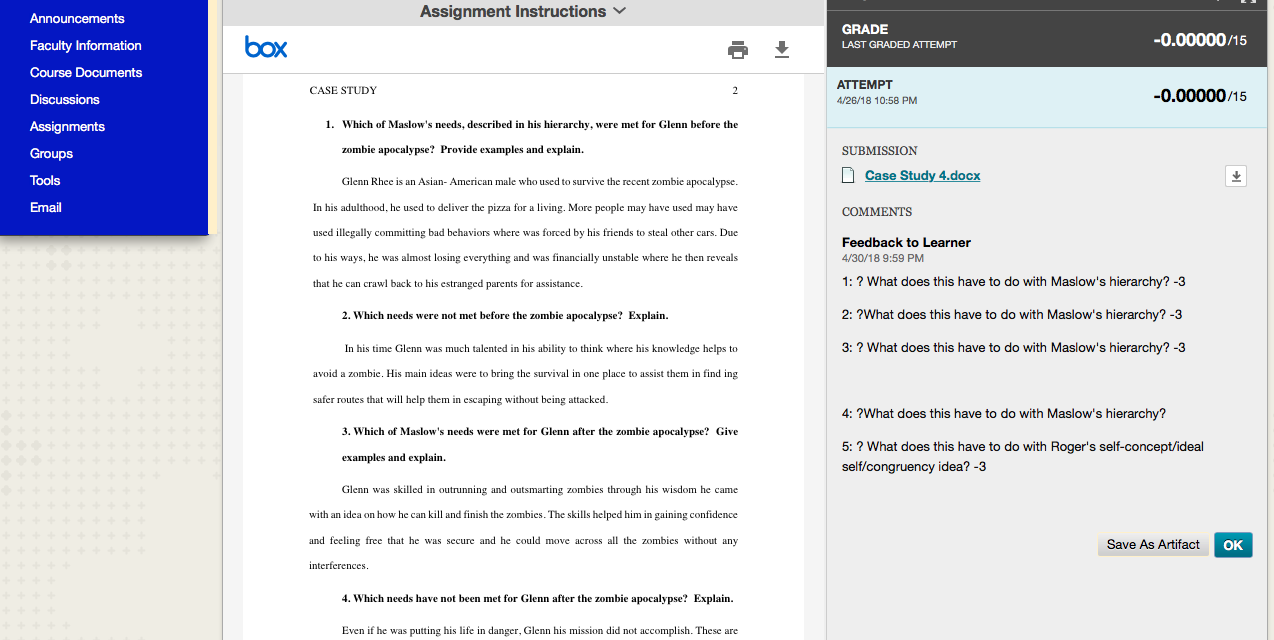The width and height of the screenshot is (1274, 640).
Task: Open the Groups page
Action: click(51, 153)
